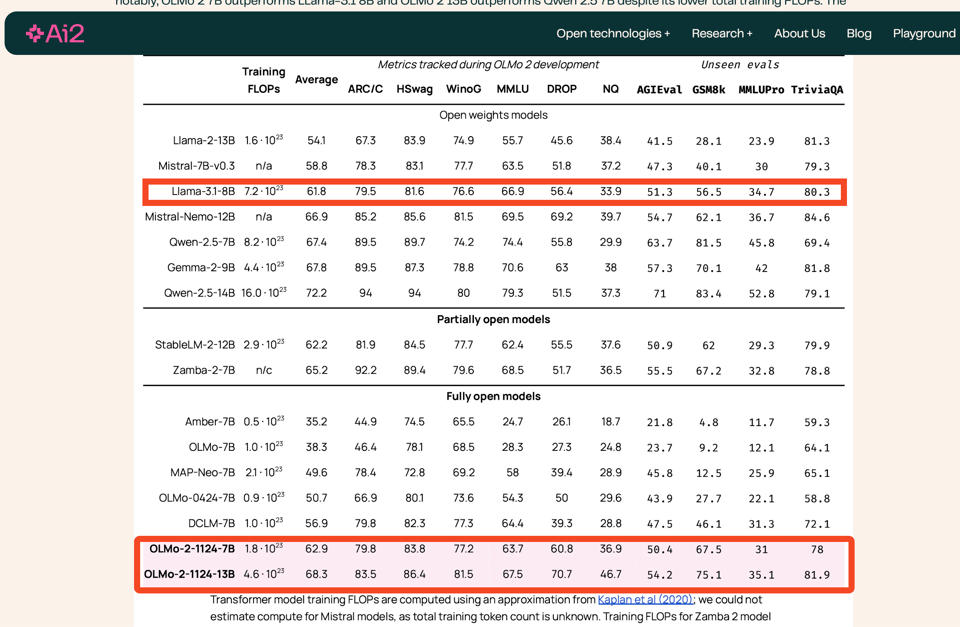
Task: Click the TriviaQA column header
Action: coord(816,90)
